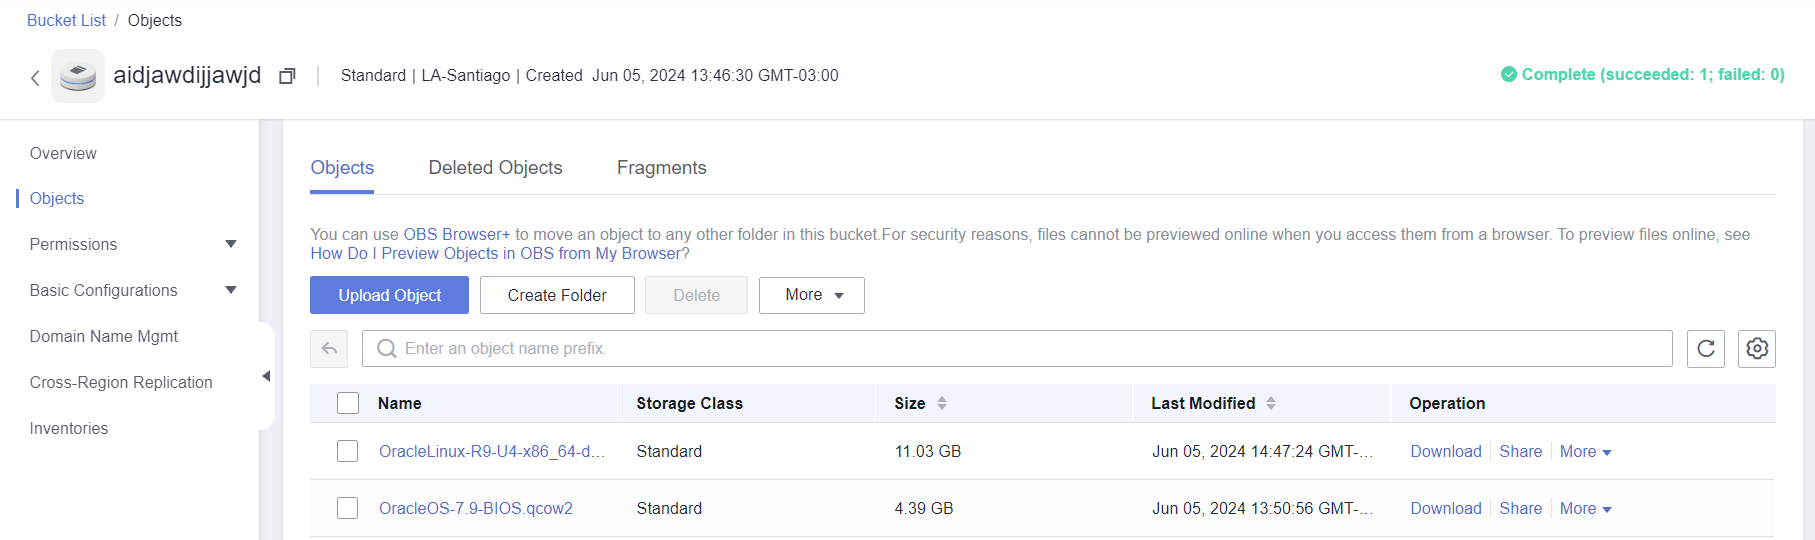Click the bucket icon thumbnail
The image size is (1815, 540).
point(78,76)
